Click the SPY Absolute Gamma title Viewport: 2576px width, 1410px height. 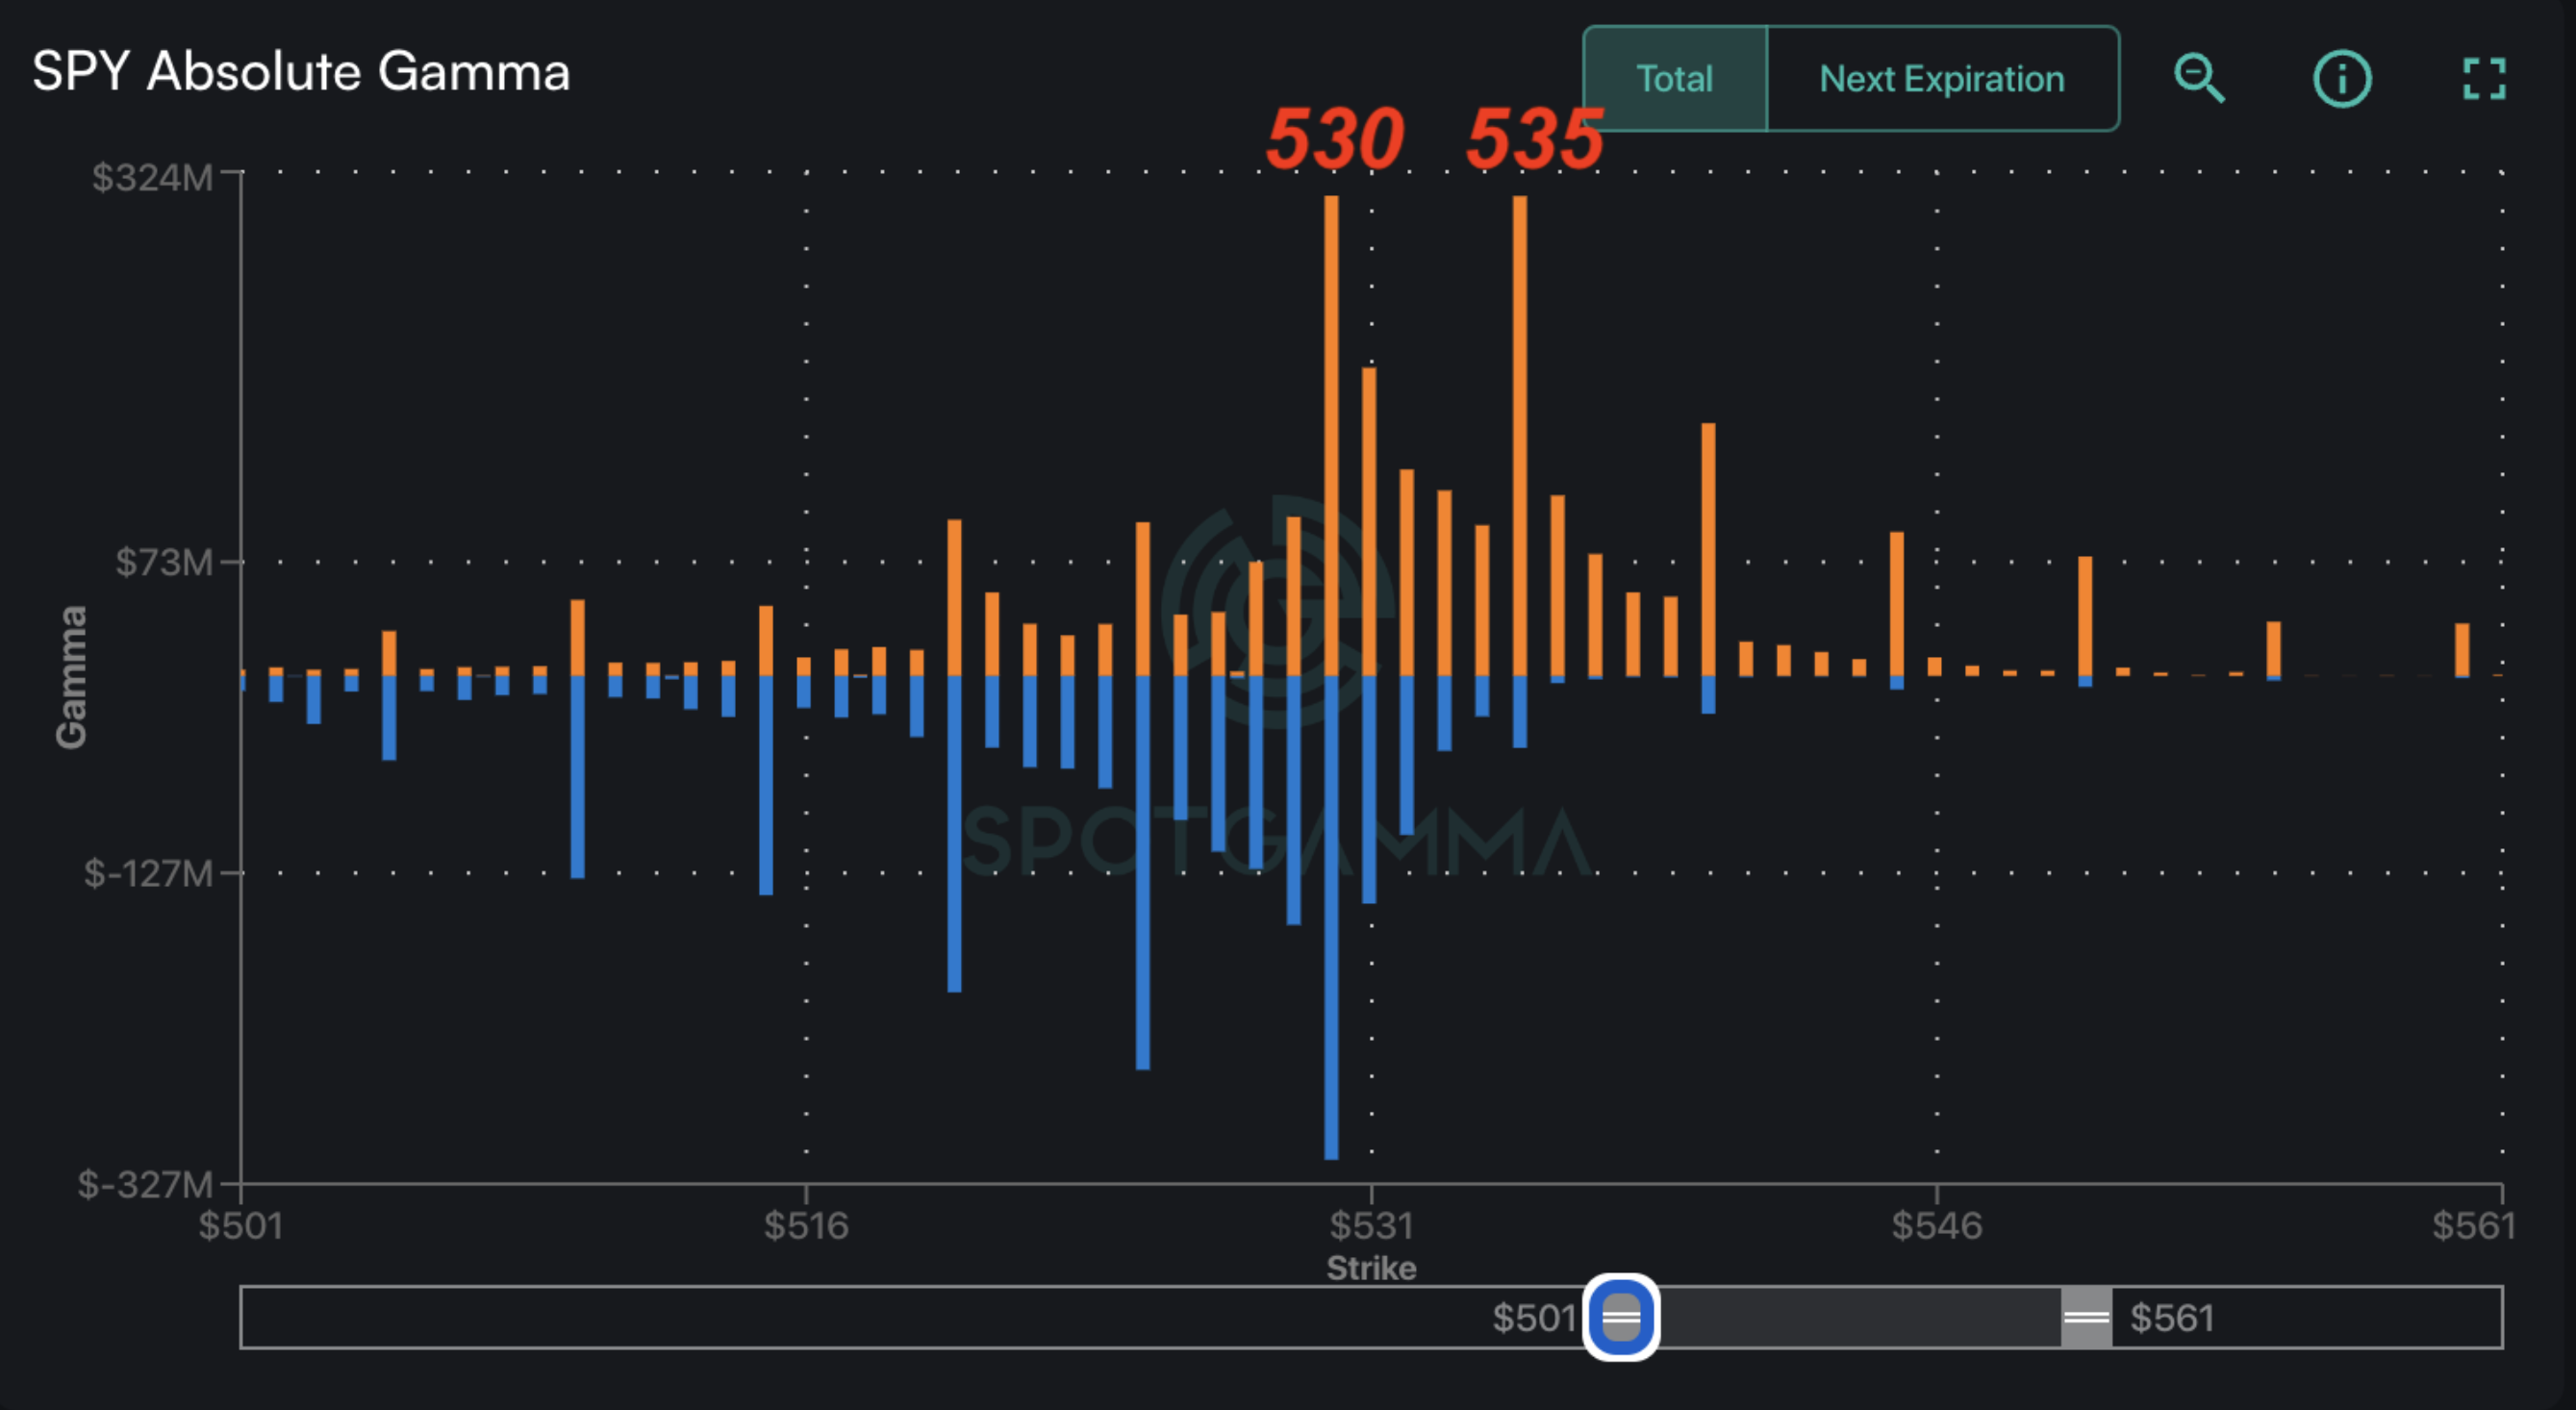click(x=301, y=72)
